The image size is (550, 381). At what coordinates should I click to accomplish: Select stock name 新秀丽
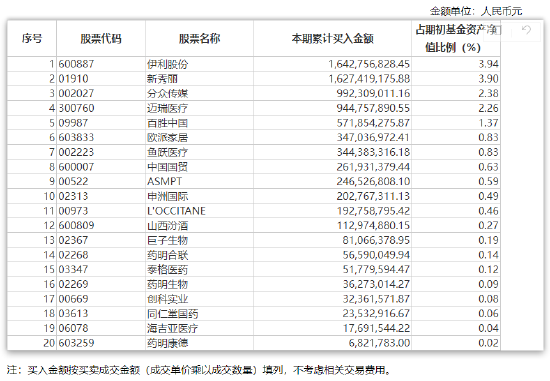[x=162, y=79]
